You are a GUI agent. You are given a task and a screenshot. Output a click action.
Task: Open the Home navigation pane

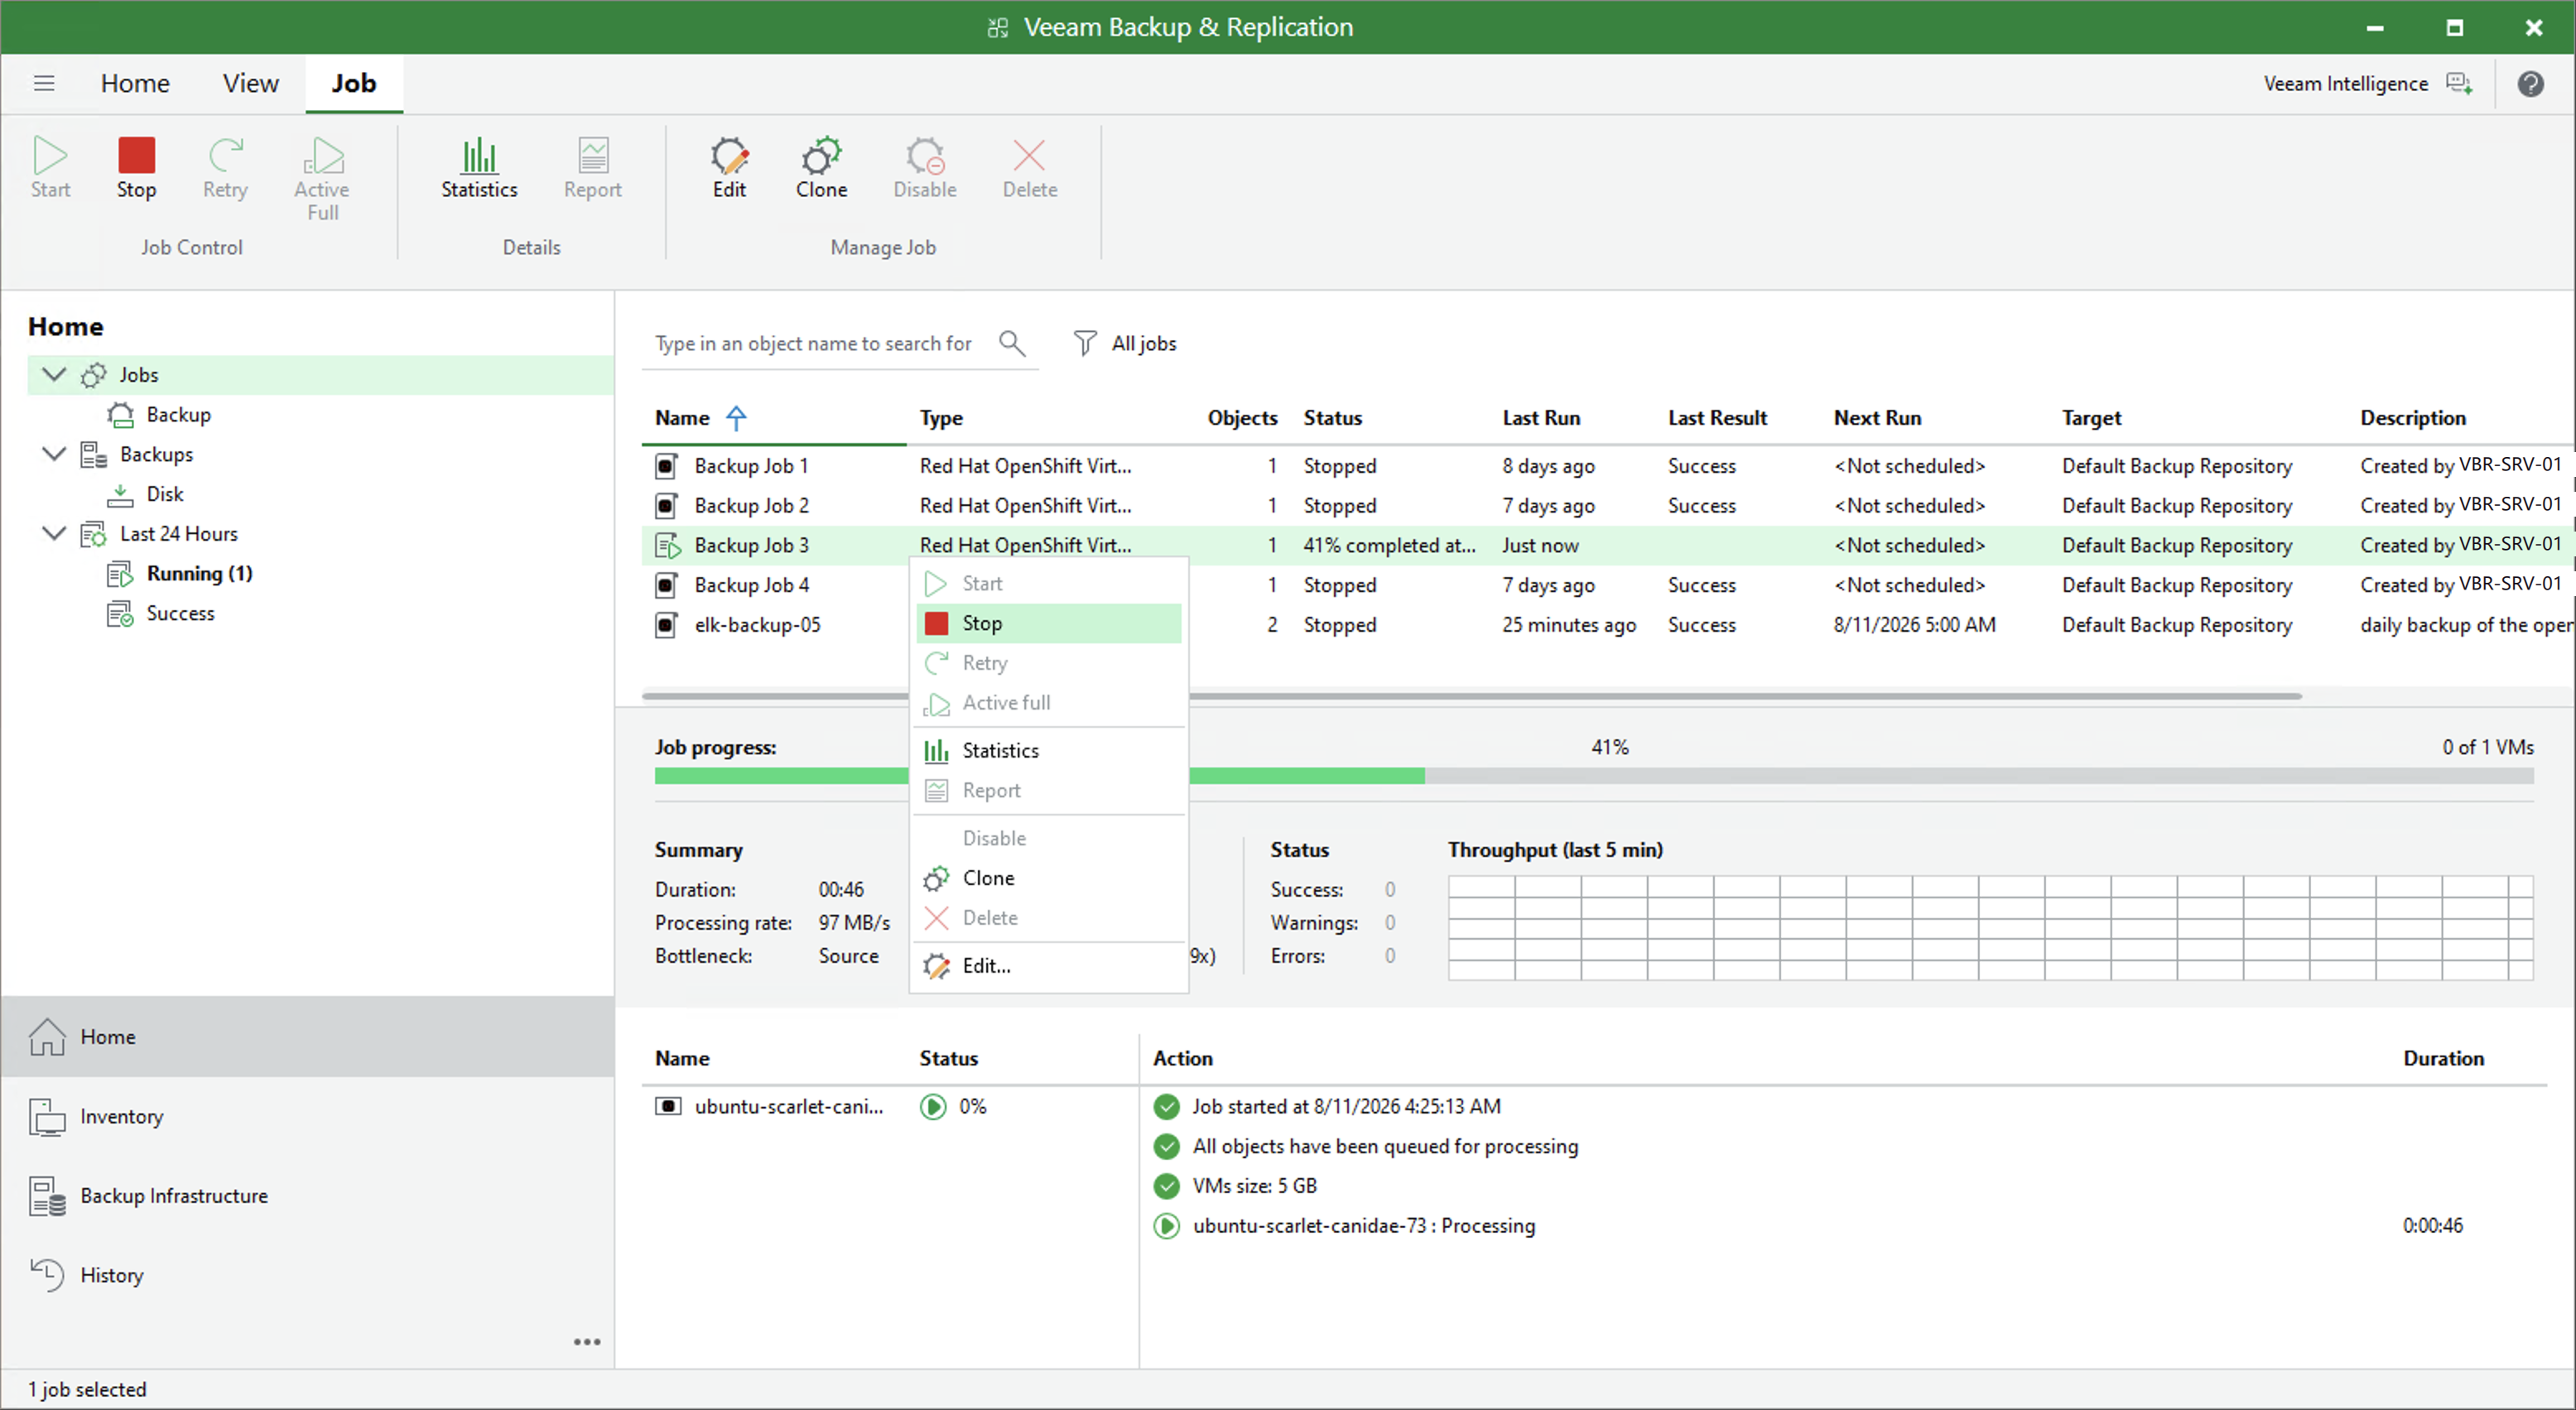[308, 1037]
